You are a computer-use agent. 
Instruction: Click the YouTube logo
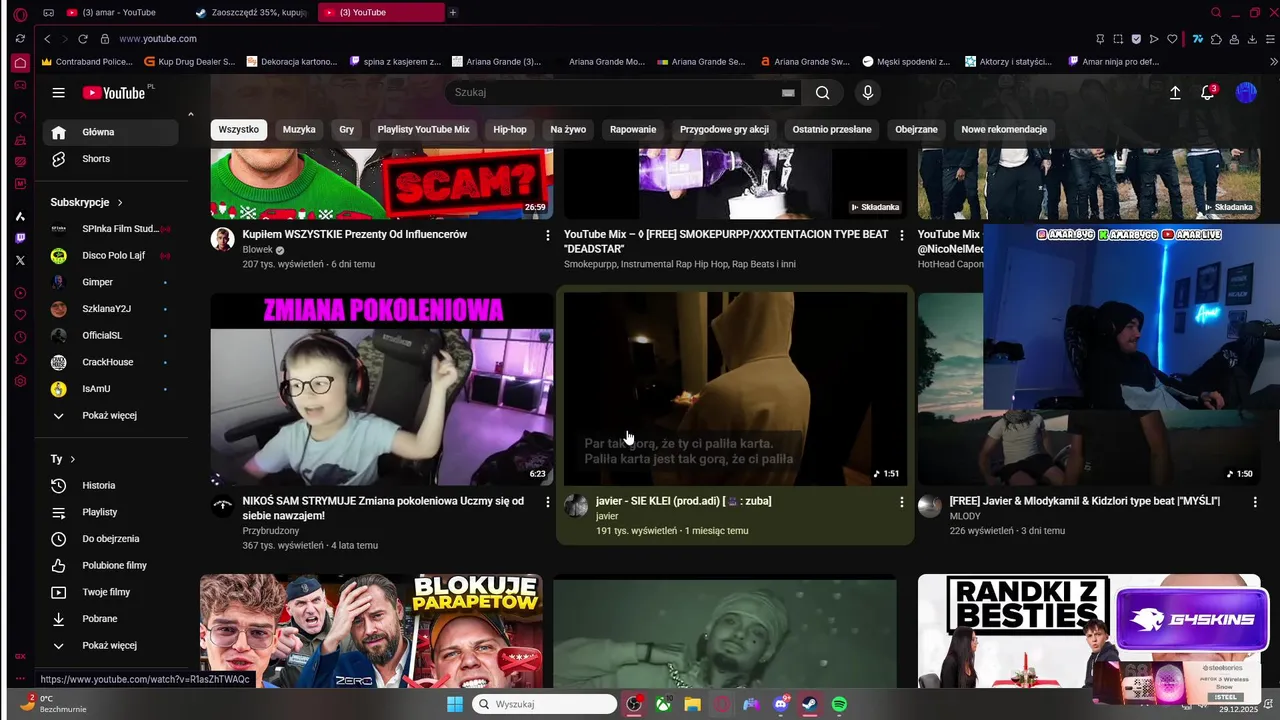point(114,93)
